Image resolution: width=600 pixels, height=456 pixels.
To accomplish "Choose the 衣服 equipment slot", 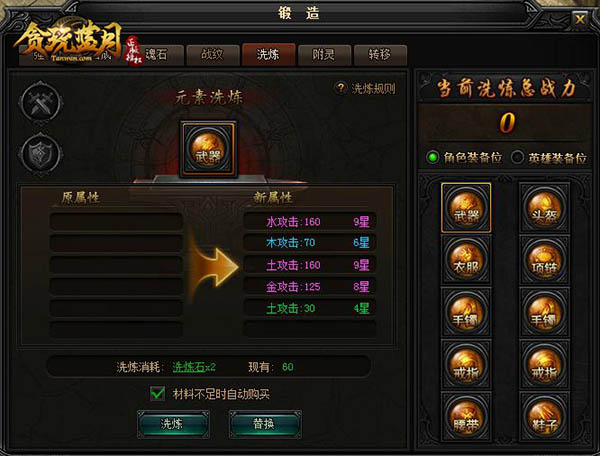I will point(466,260).
